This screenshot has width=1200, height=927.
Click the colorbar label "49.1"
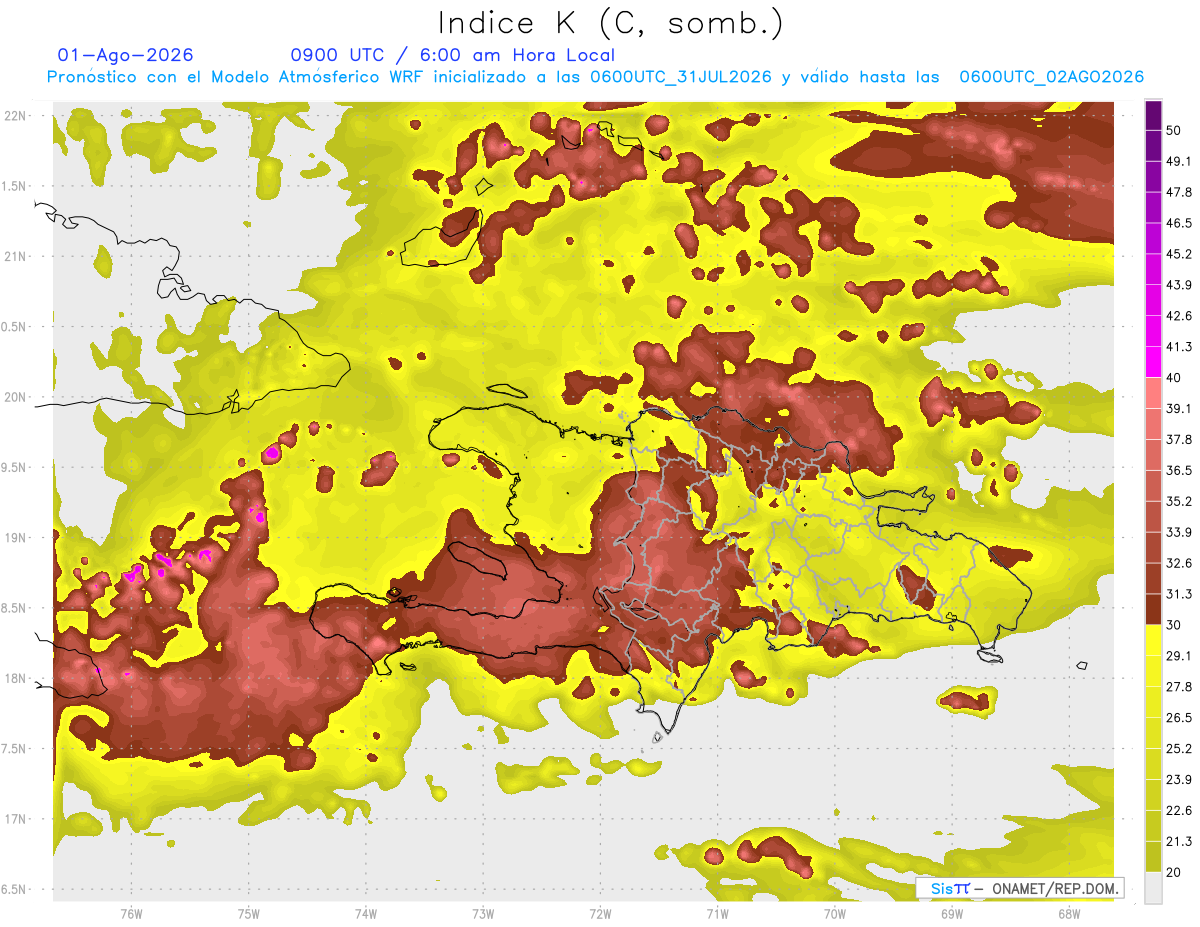point(1179,160)
